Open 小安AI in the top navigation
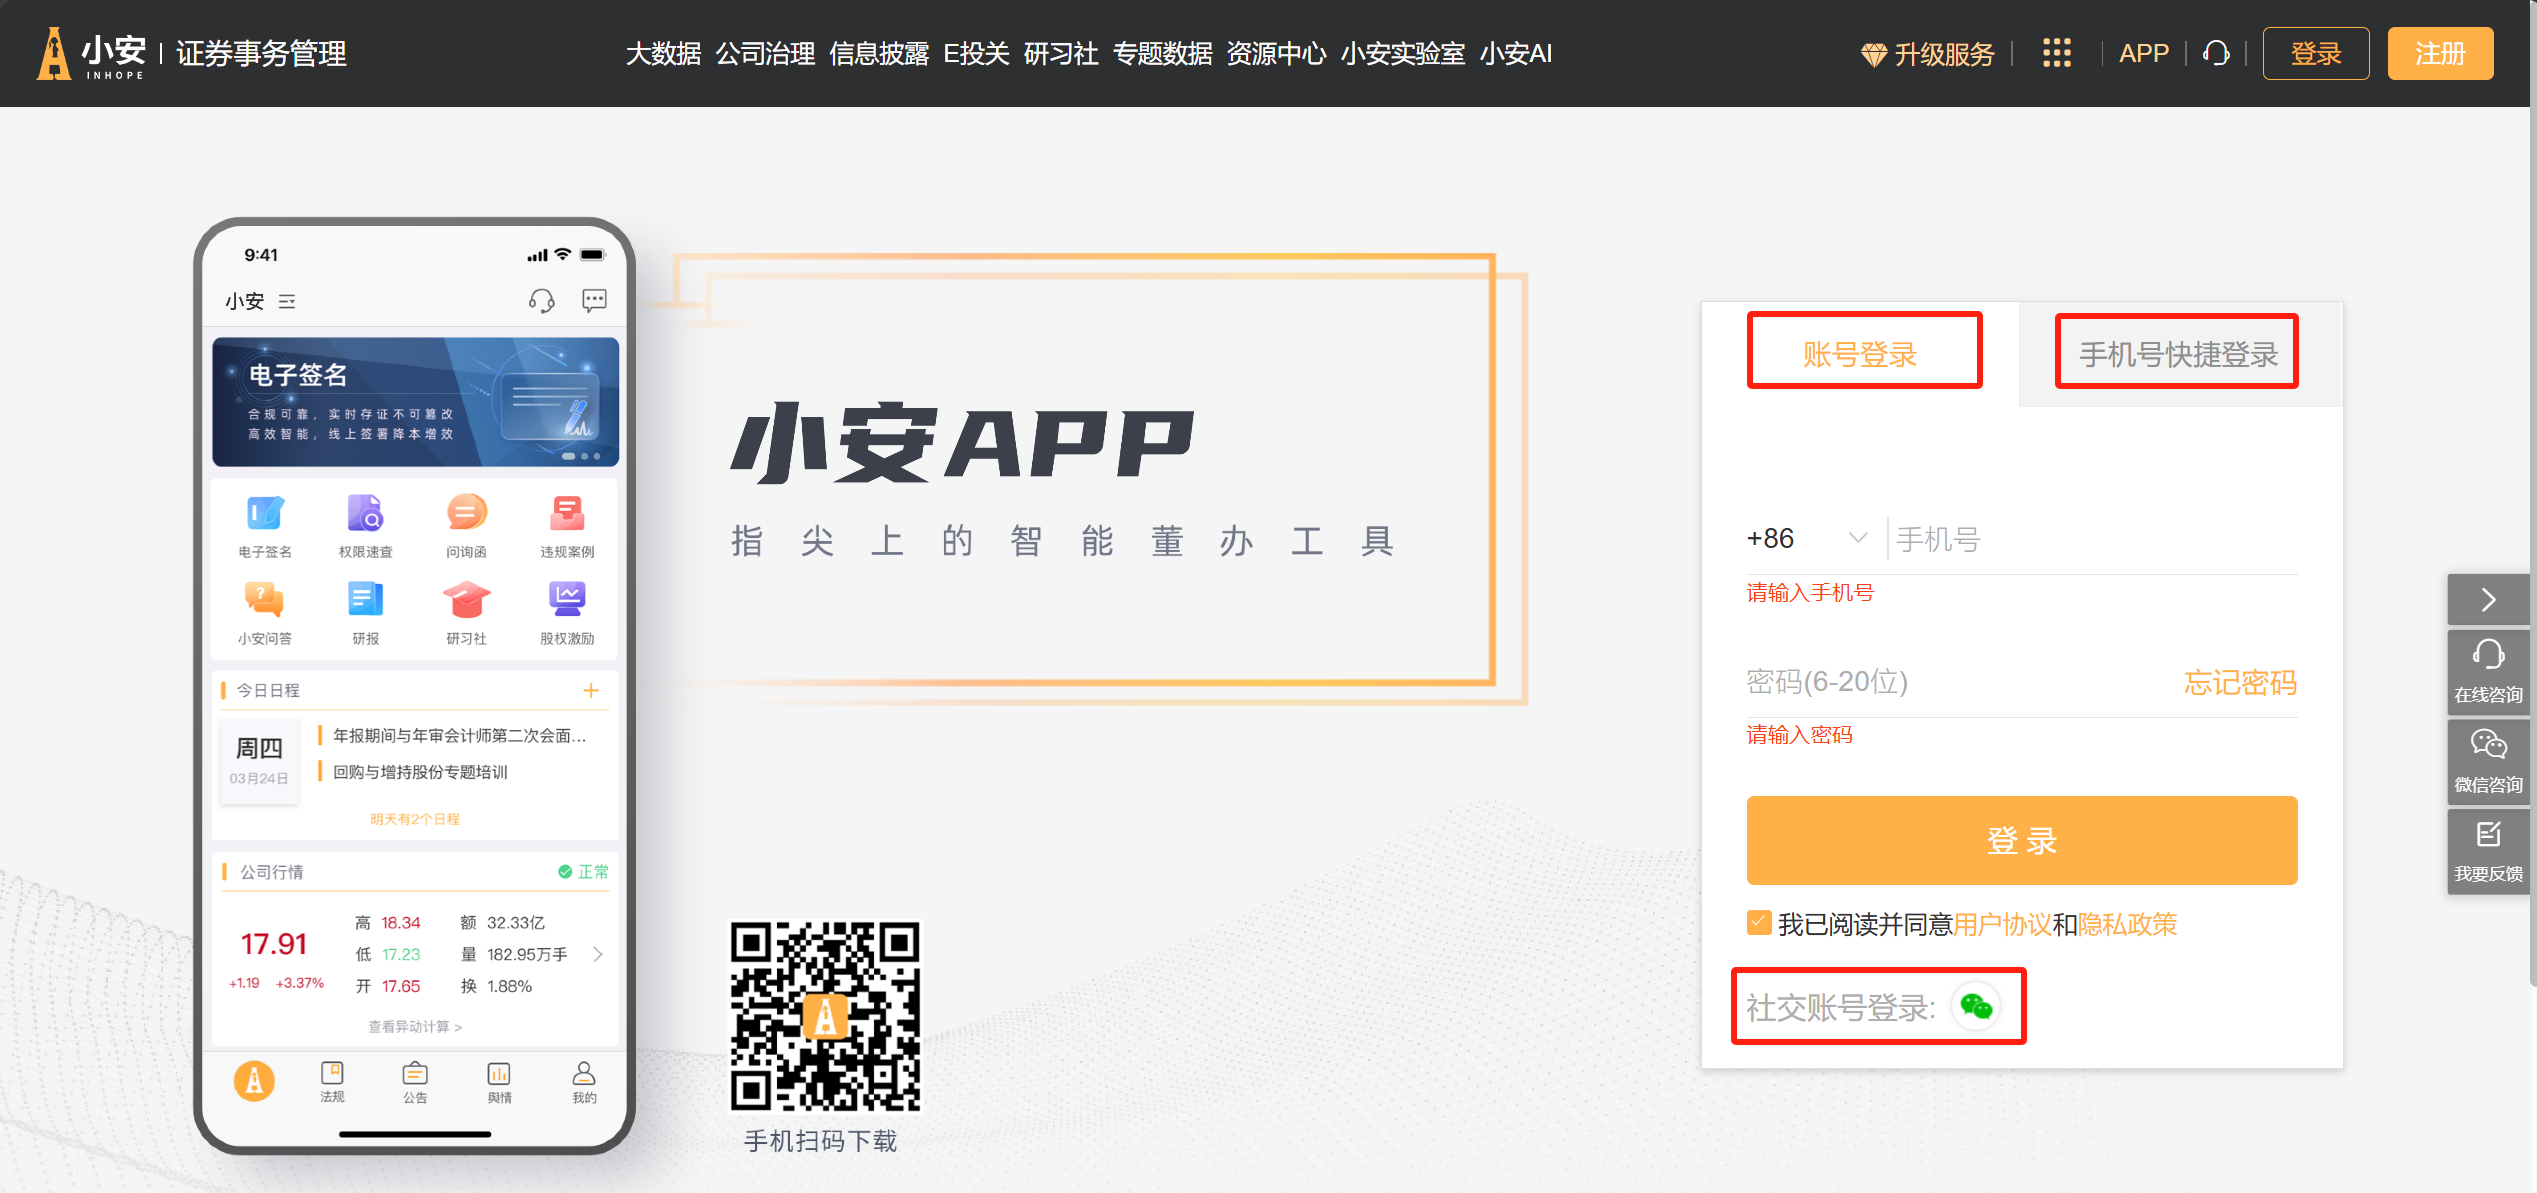This screenshot has height=1193, width=2537. point(1516,54)
